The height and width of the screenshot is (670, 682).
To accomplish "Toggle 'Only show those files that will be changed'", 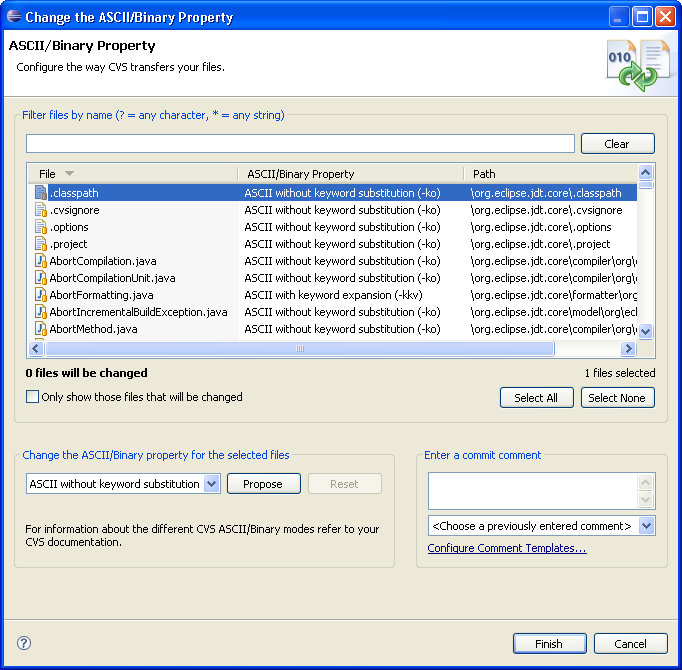I will pos(32,396).
